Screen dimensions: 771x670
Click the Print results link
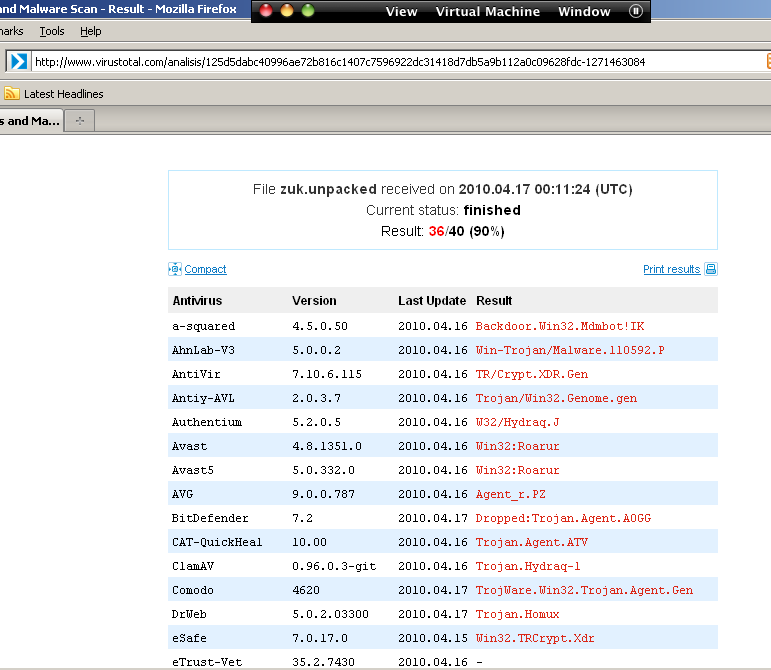[671, 269]
